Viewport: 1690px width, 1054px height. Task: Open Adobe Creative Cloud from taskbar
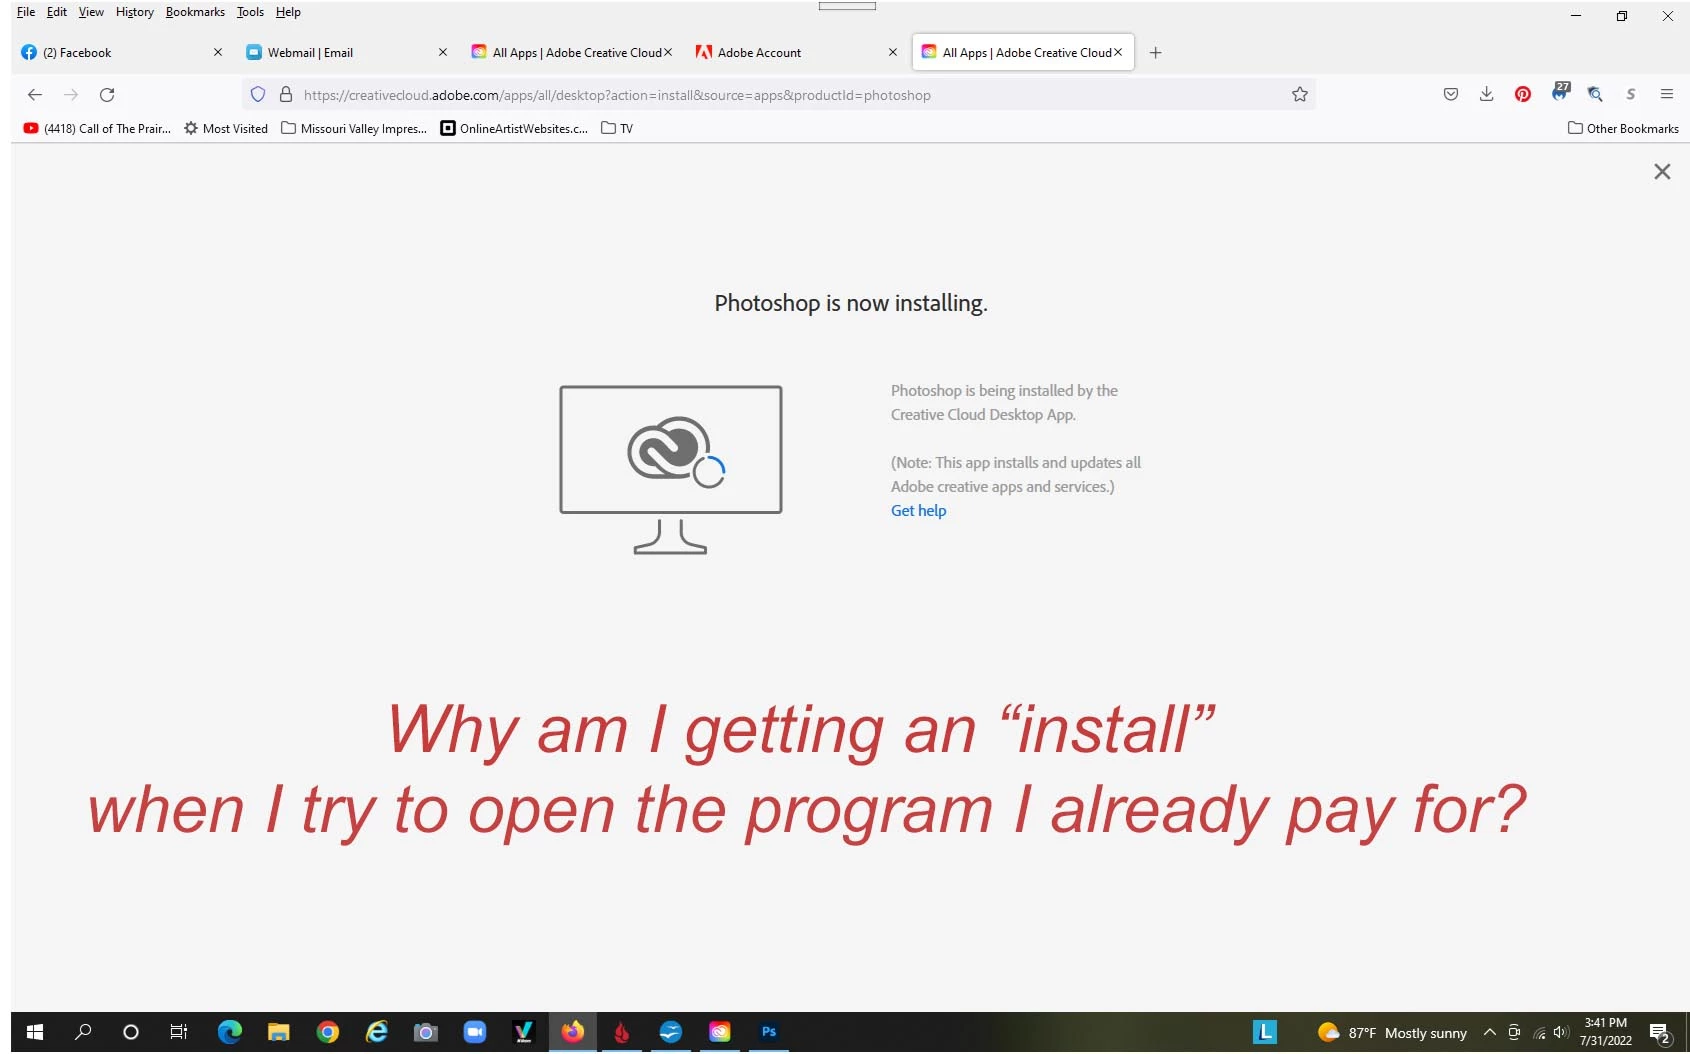[x=720, y=1032]
